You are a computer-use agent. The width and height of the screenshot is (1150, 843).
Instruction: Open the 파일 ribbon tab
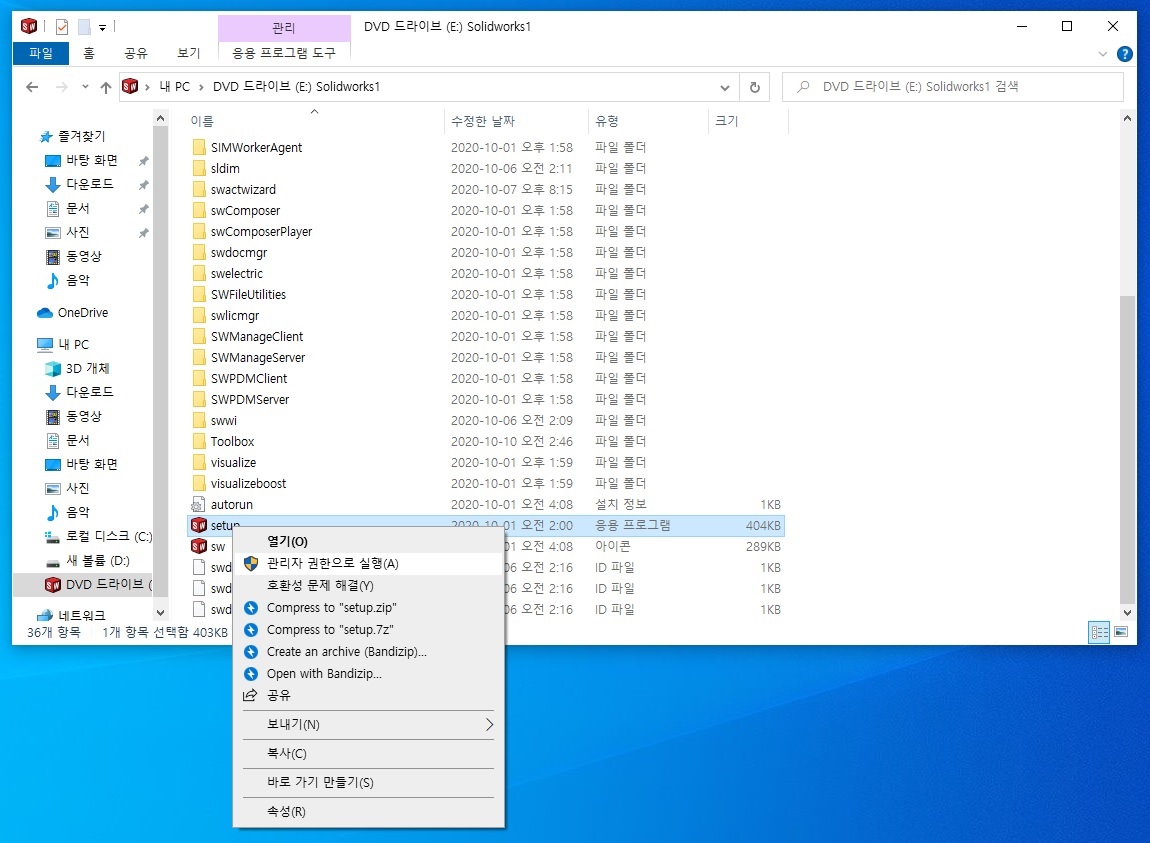40,53
